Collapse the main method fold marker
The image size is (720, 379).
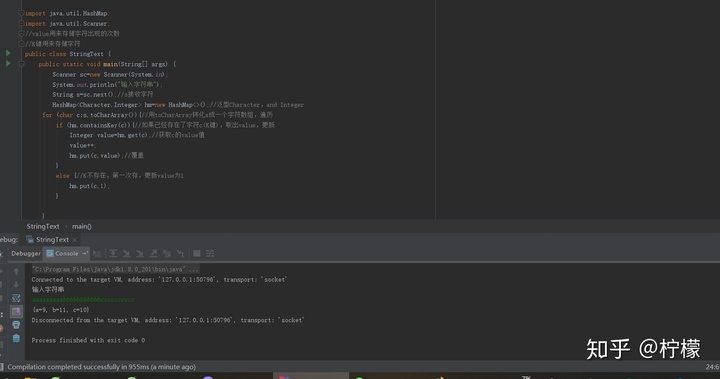(x=21, y=64)
